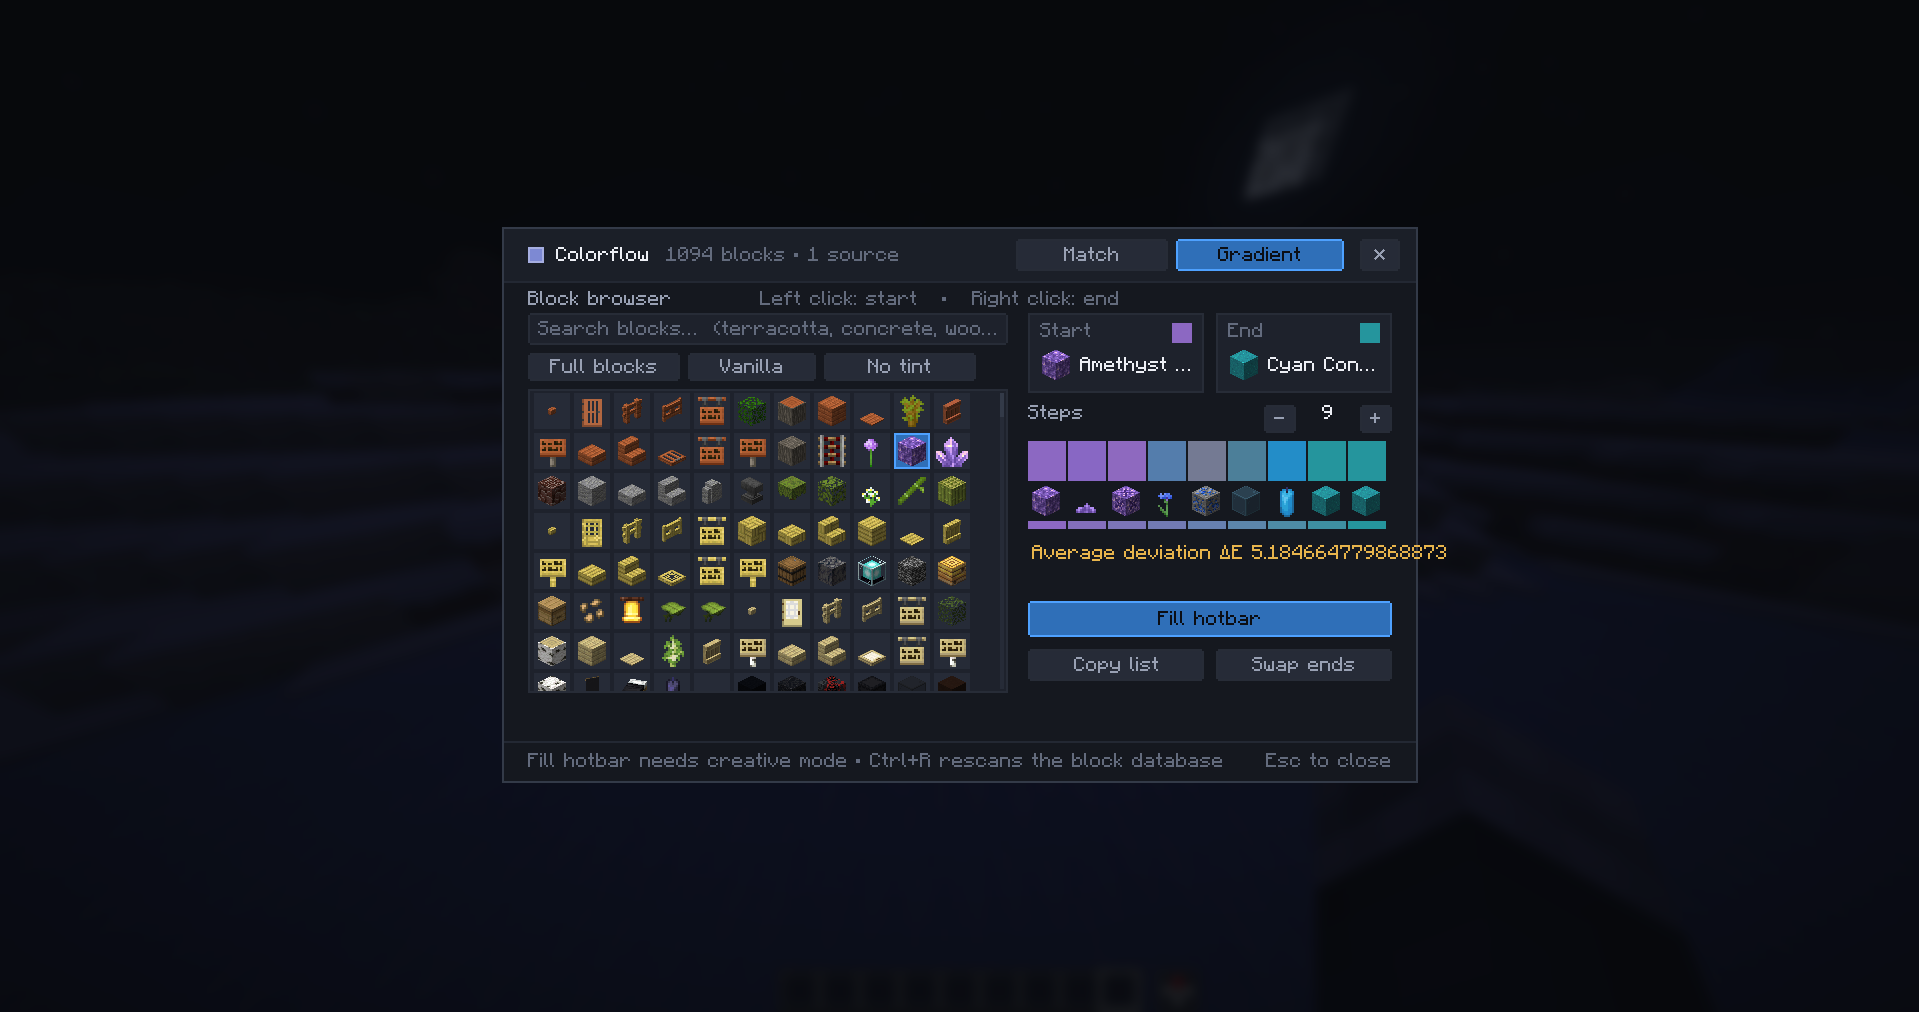The height and width of the screenshot is (1012, 1919).
Task: Select the amethyst cluster block icon
Action: click(951, 452)
